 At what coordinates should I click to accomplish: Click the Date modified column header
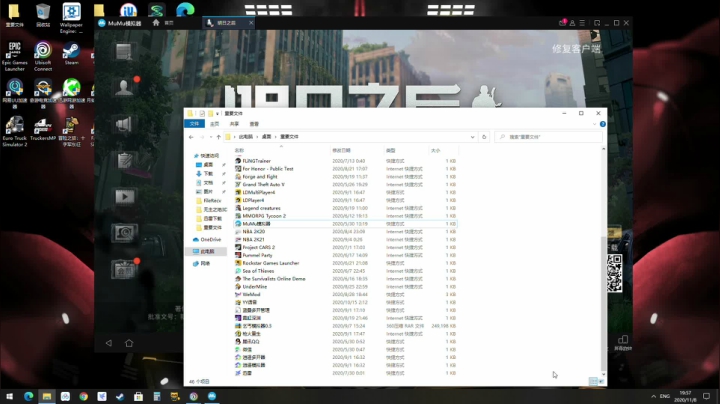pos(356,150)
